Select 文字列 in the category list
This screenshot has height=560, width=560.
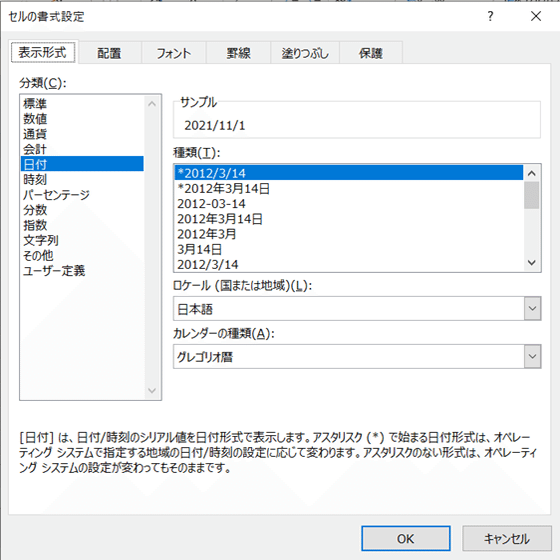[x=82, y=240]
